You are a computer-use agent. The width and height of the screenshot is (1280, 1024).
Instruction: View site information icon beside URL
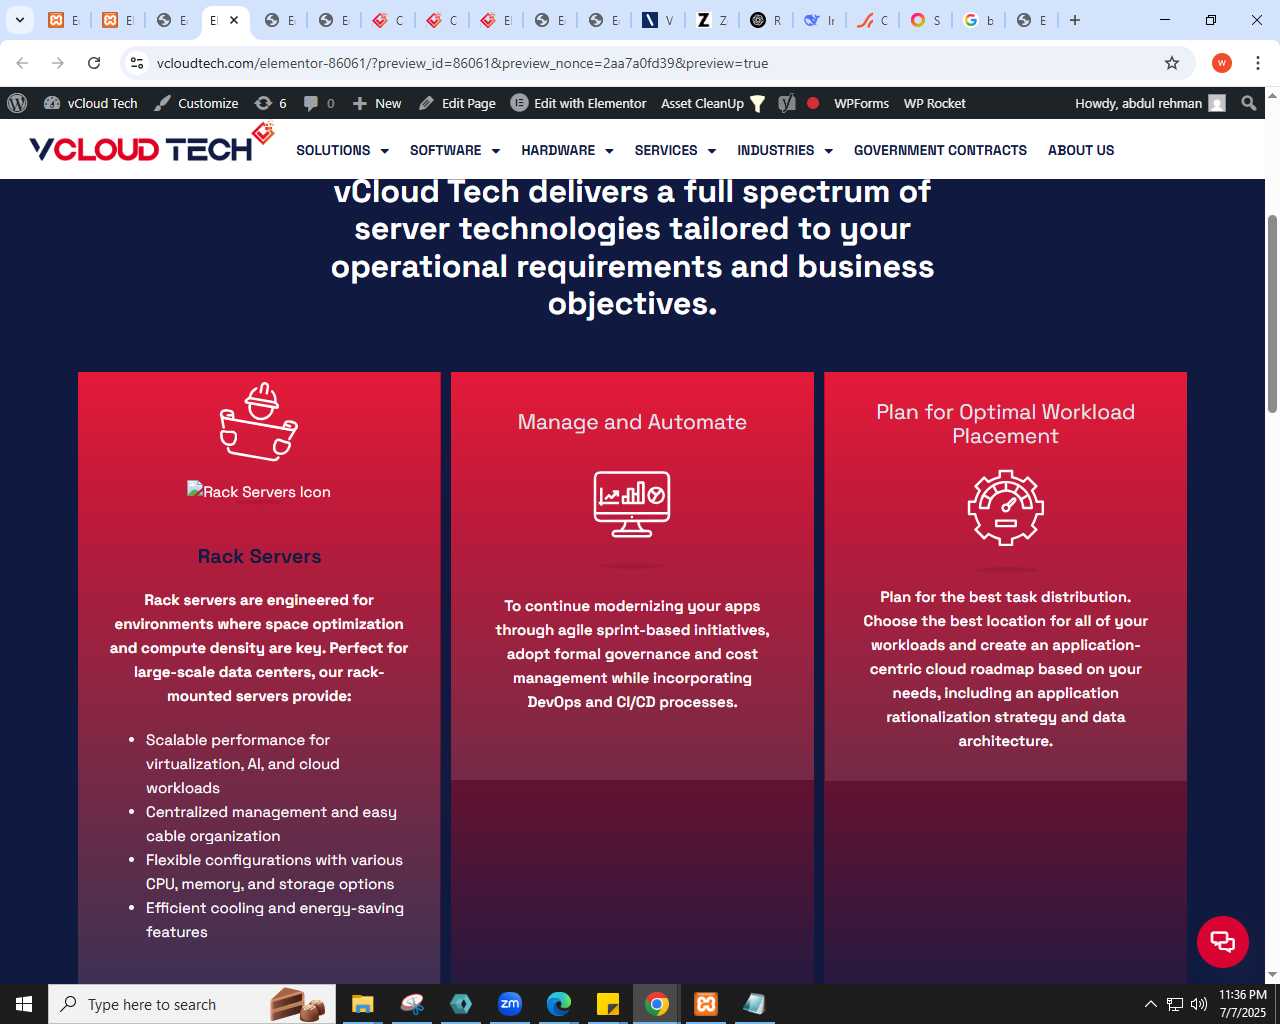pos(137,63)
